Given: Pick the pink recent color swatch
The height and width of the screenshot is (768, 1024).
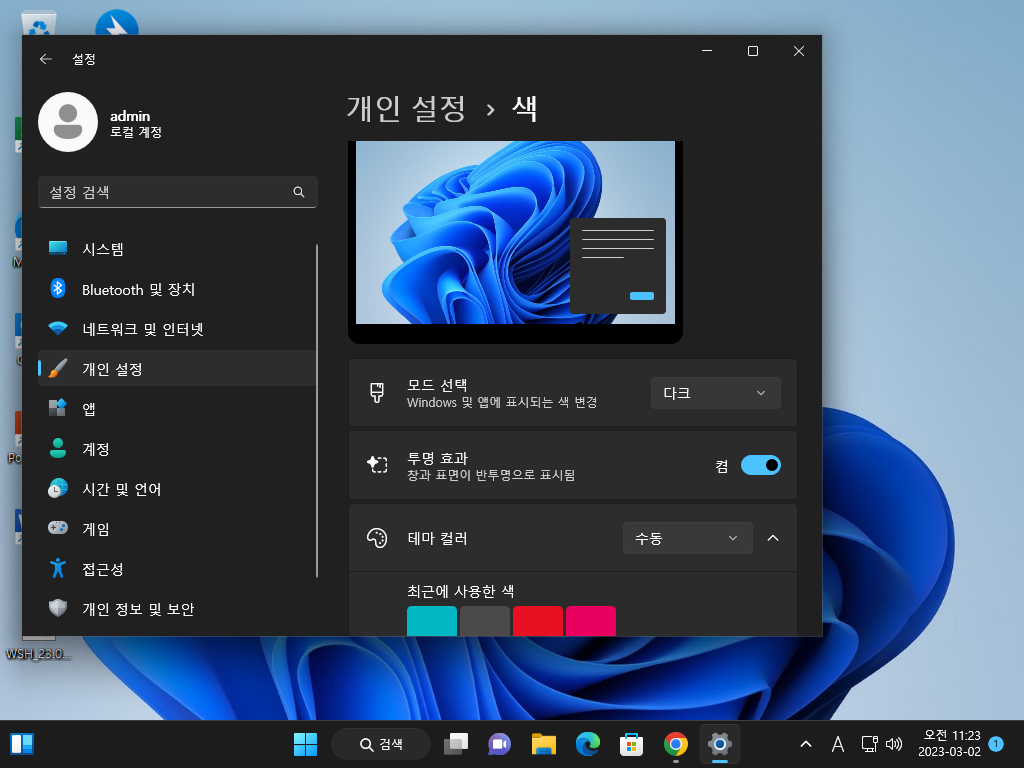Looking at the screenshot, I should point(590,621).
